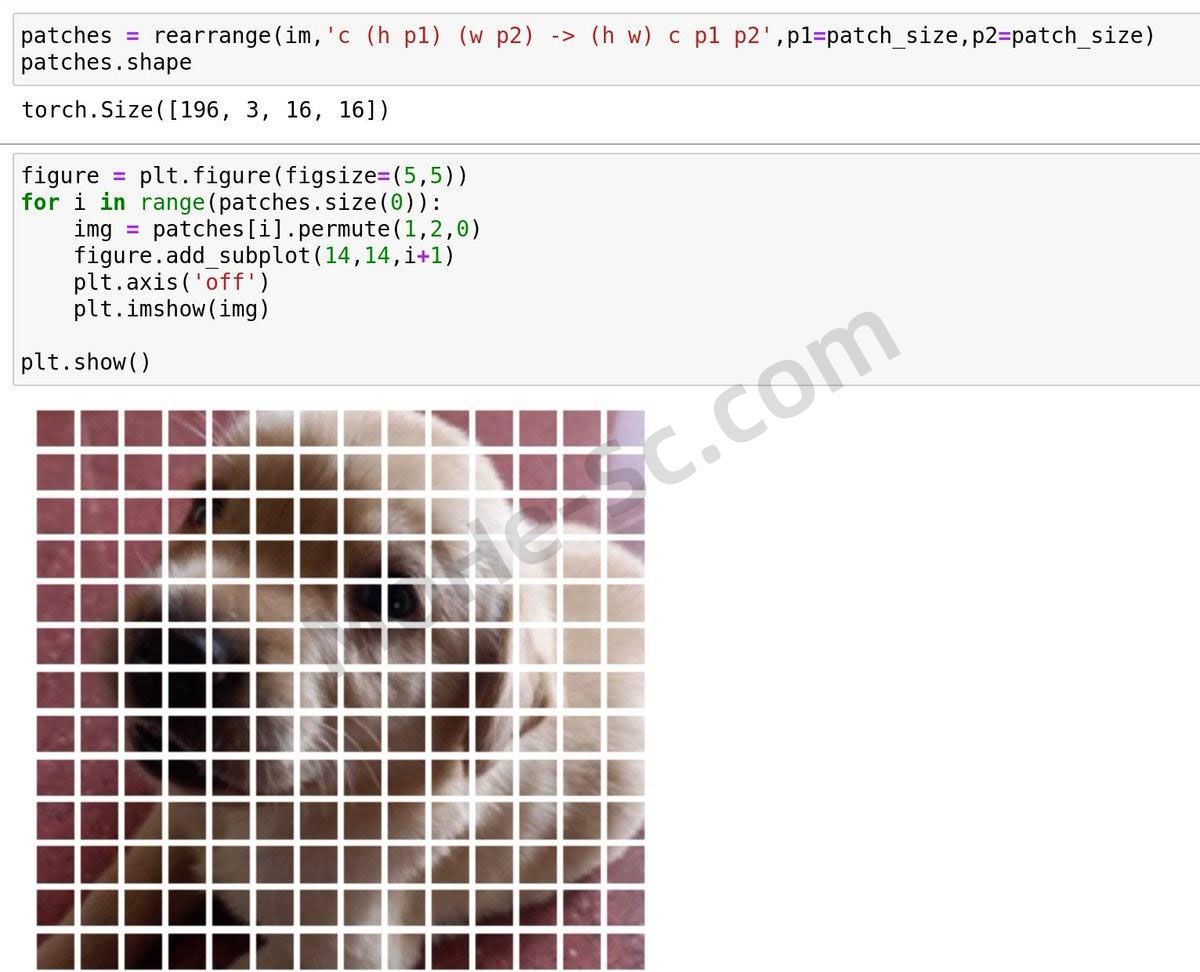Select the torch.Size output text
Viewport: 1200px width, 972px height.
point(205,110)
